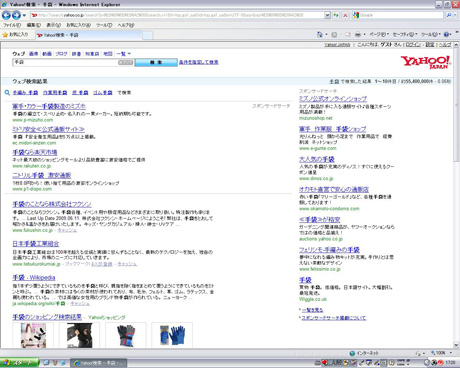Open the ツール(T) menu in the menu bar
Screen dimensions: 460x368
(104, 25)
